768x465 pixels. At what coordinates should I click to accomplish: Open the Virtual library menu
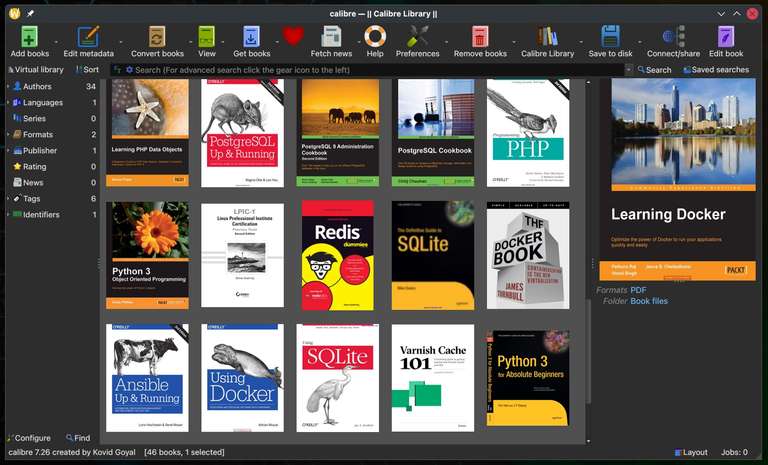[x=36, y=70]
